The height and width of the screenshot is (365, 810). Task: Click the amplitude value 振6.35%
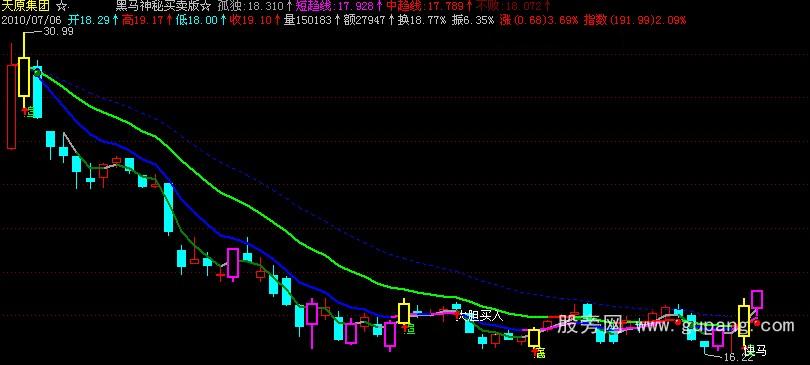click(472, 21)
